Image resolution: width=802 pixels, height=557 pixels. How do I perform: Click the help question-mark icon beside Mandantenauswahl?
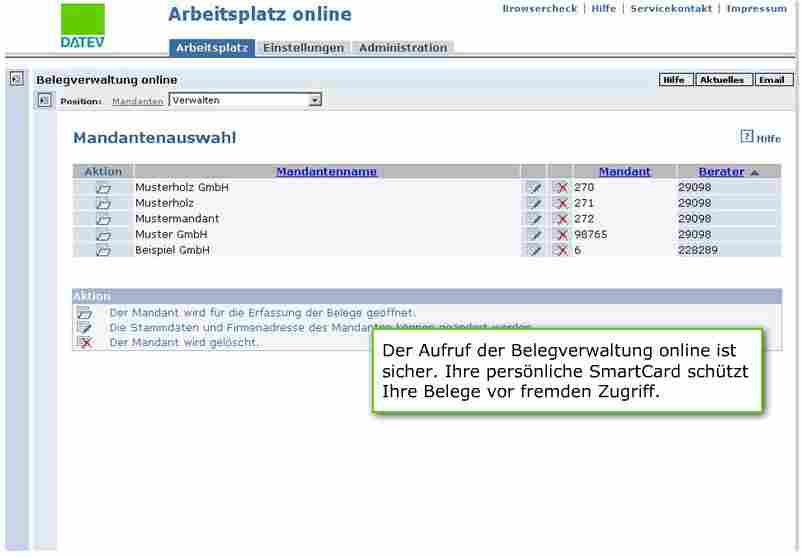746,137
